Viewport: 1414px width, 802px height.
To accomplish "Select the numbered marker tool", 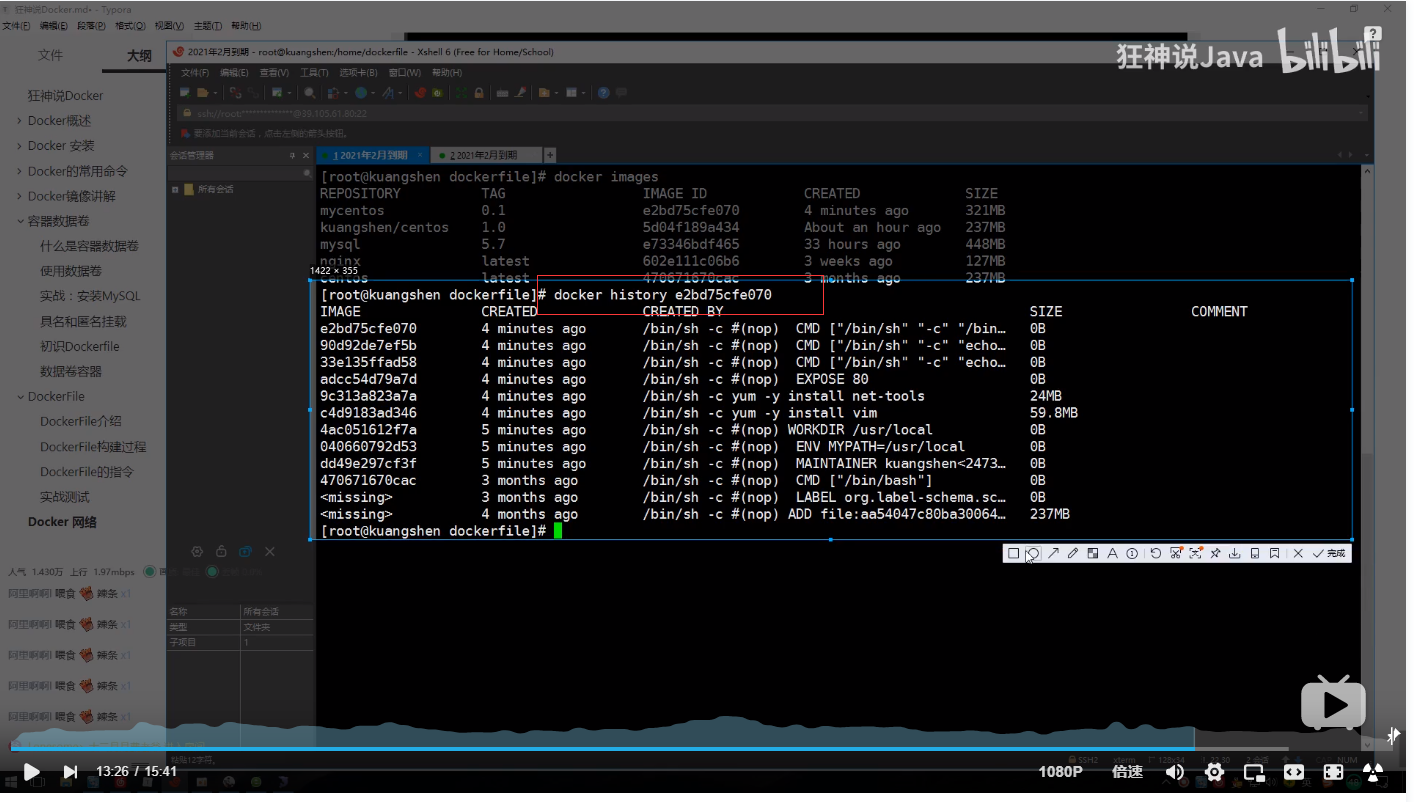I will (x=1132, y=553).
